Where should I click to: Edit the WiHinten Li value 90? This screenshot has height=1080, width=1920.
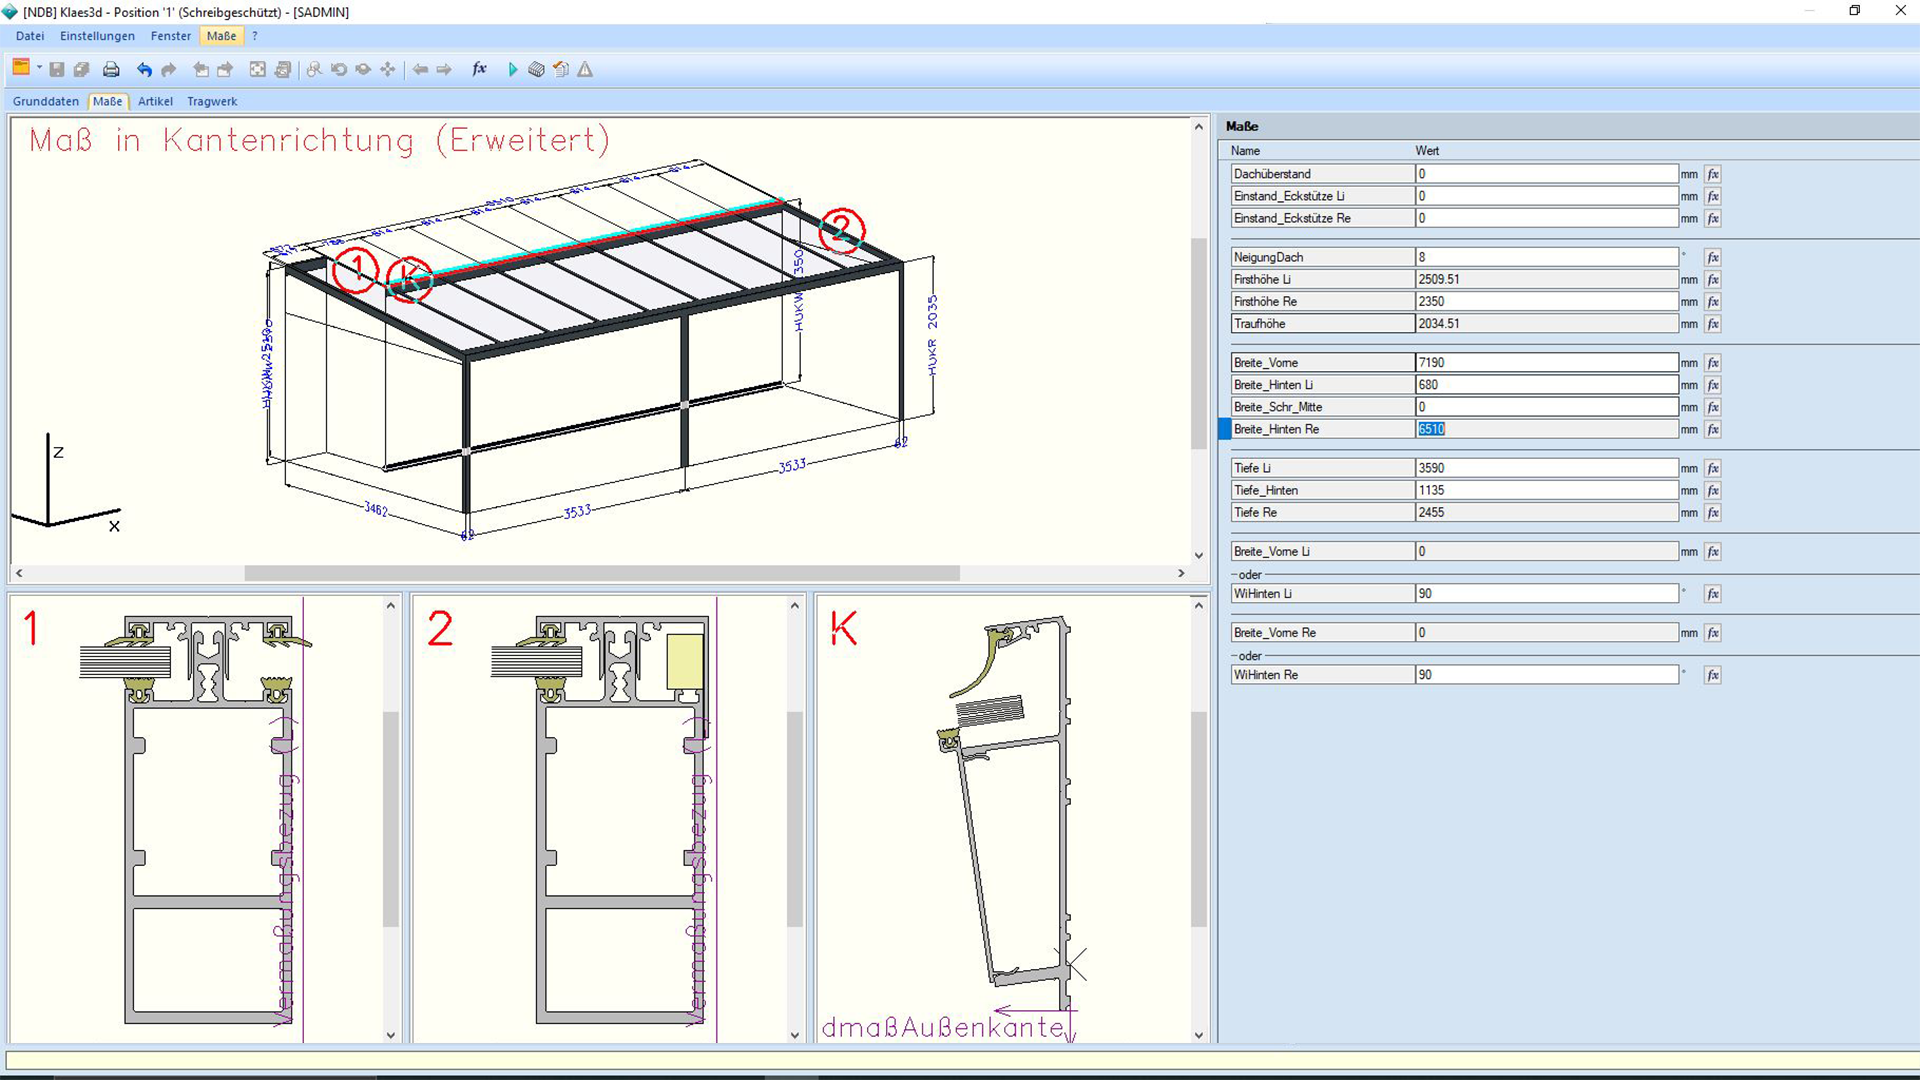tap(1546, 594)
